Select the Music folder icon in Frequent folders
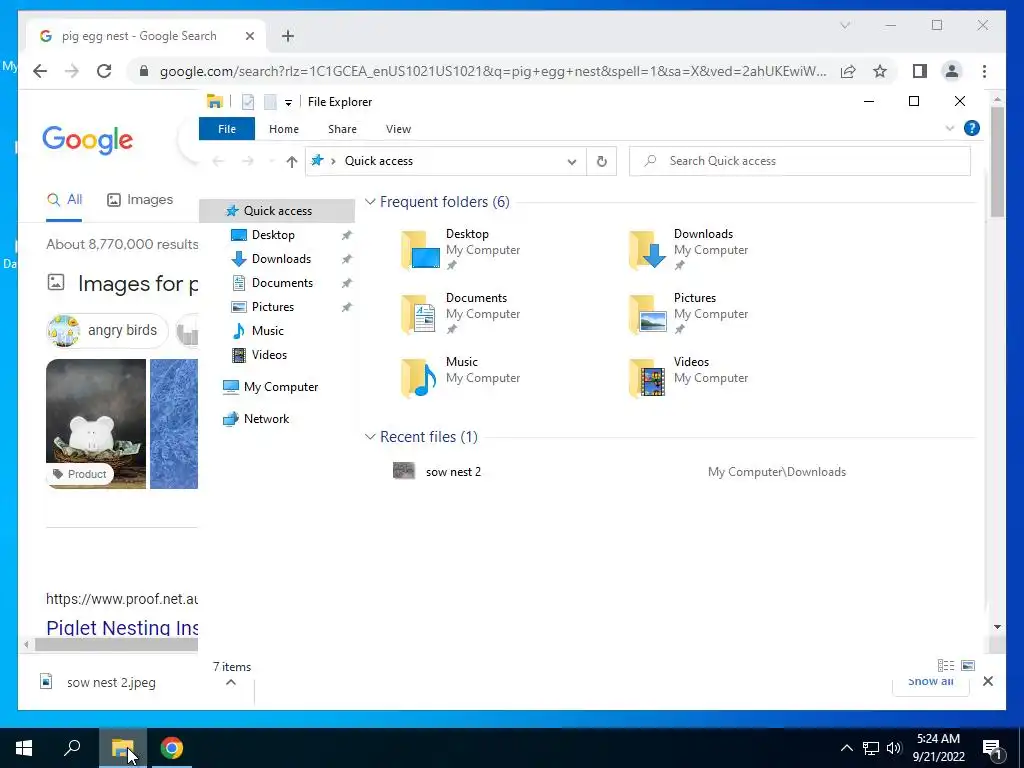This screenshot has width=1024, height=768. pyautogui.click(x=419, y=377)
